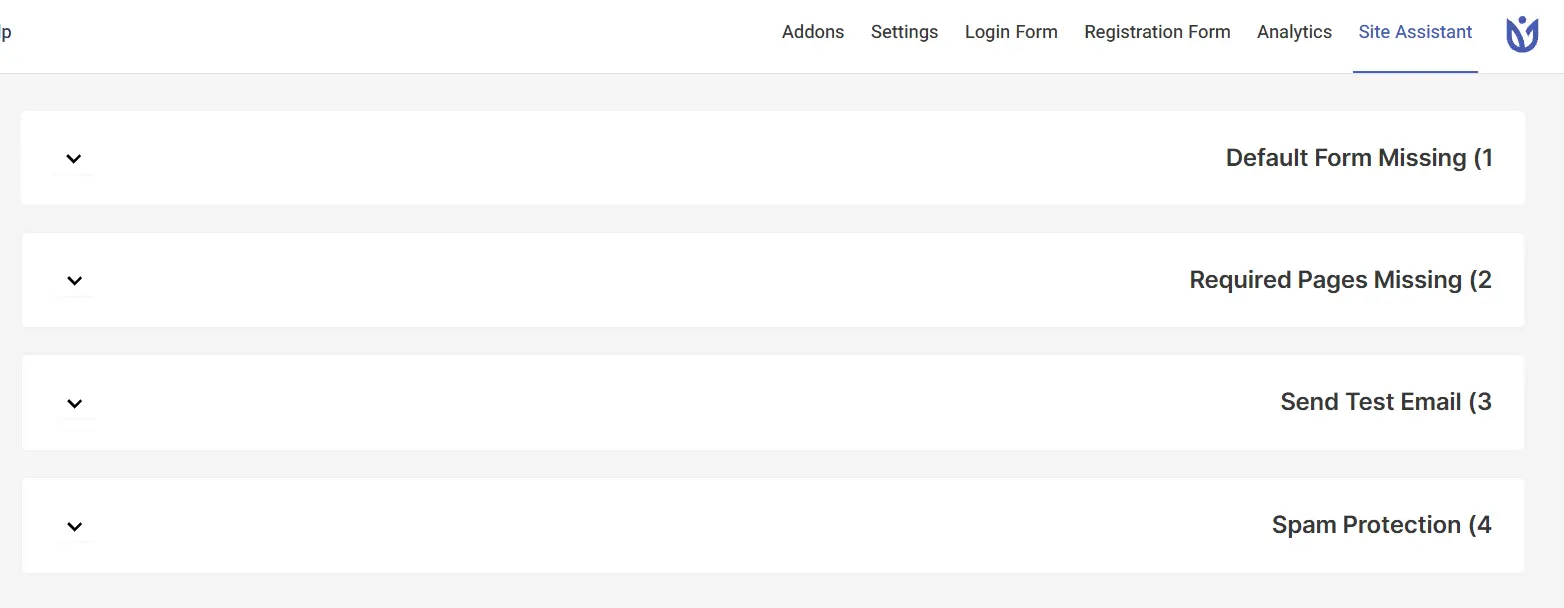Click the Send Test Email heading text
The height and width of the screenshot is (608, 1564).
point(1386,402)
